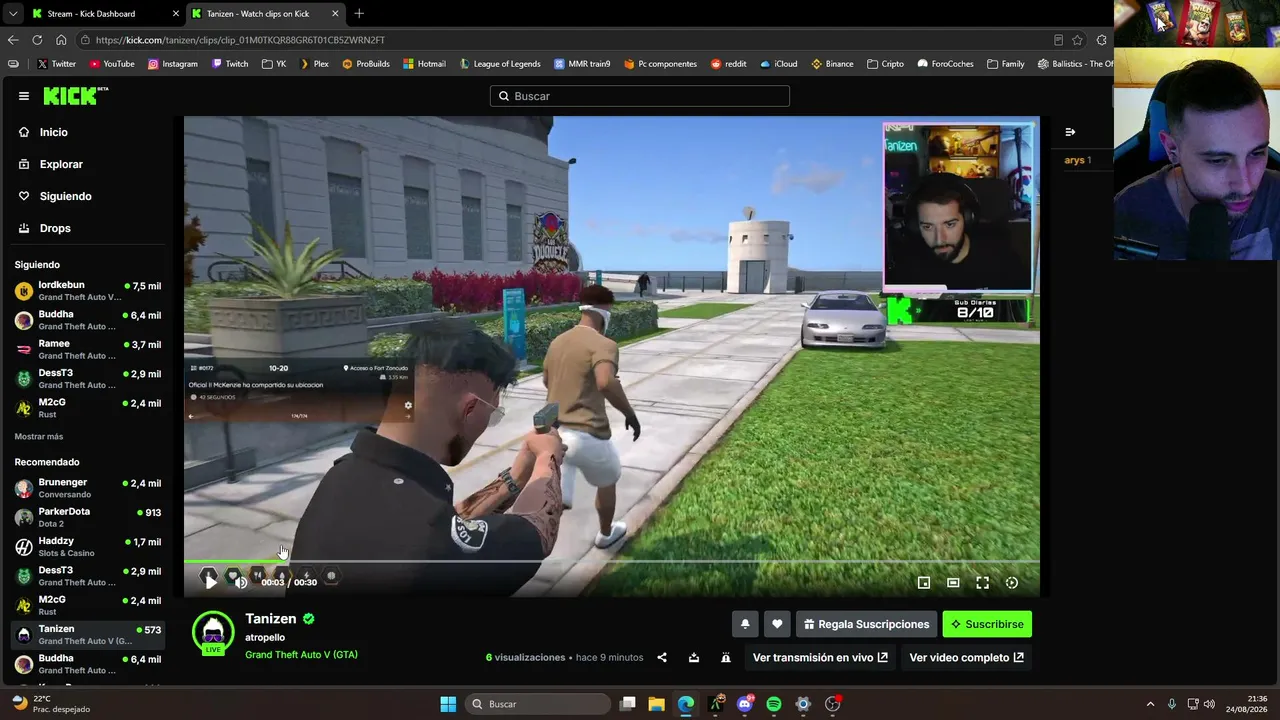Open the Twitter bookmark
This screenshot has width=1280, height=720.
point(56,64)
